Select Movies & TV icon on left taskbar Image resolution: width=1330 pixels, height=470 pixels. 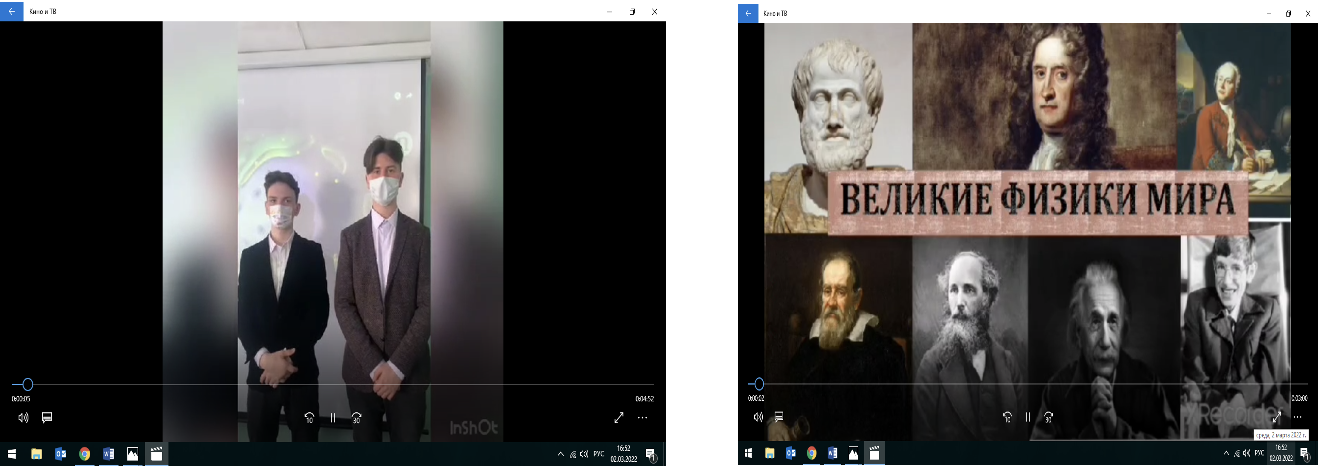pos(157,454)
